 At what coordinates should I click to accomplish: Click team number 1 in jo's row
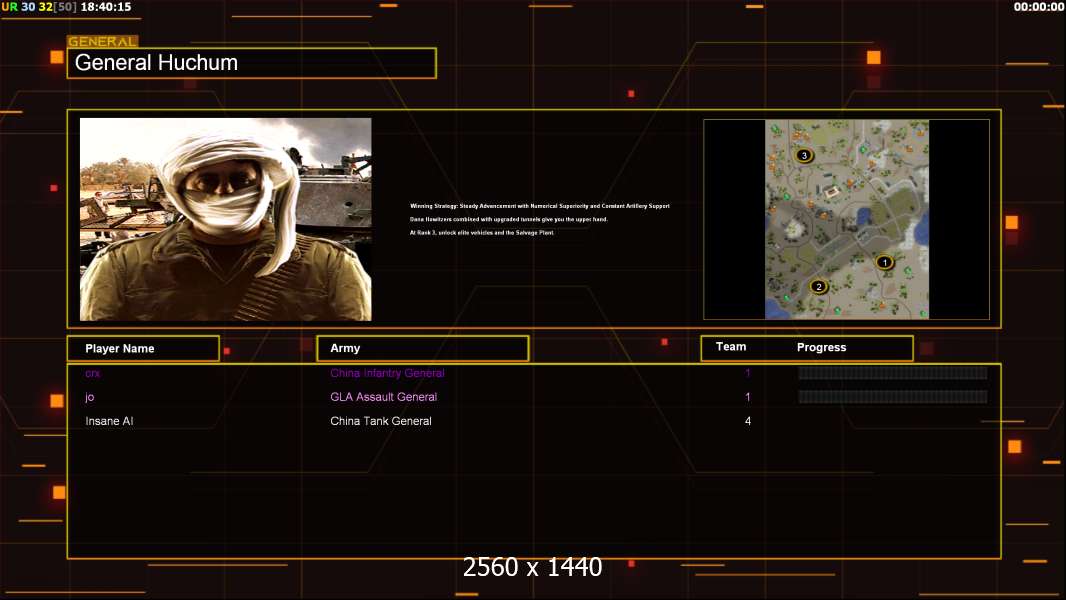pyautogui.click(x=748, y=397)
